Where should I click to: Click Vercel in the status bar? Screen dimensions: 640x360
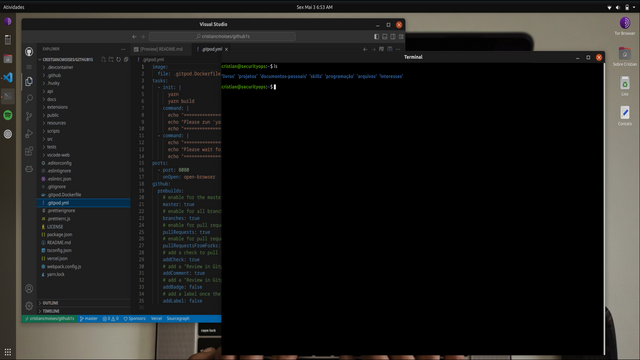point(156,319)
